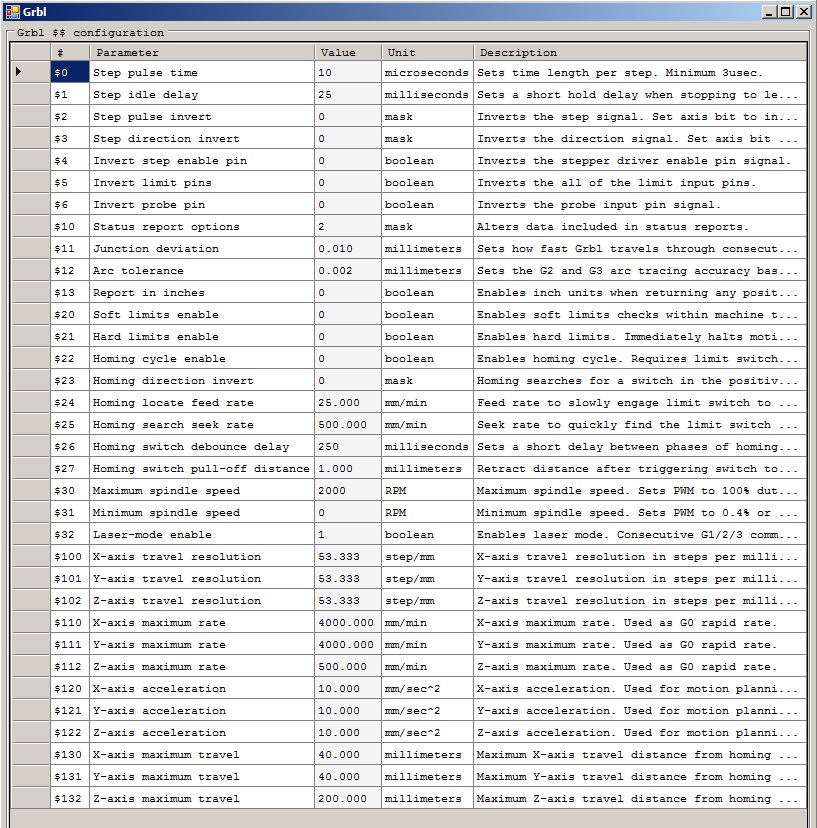Select Y-axis acceleration parameter cell
817x828 pixels.
[202, 711]
